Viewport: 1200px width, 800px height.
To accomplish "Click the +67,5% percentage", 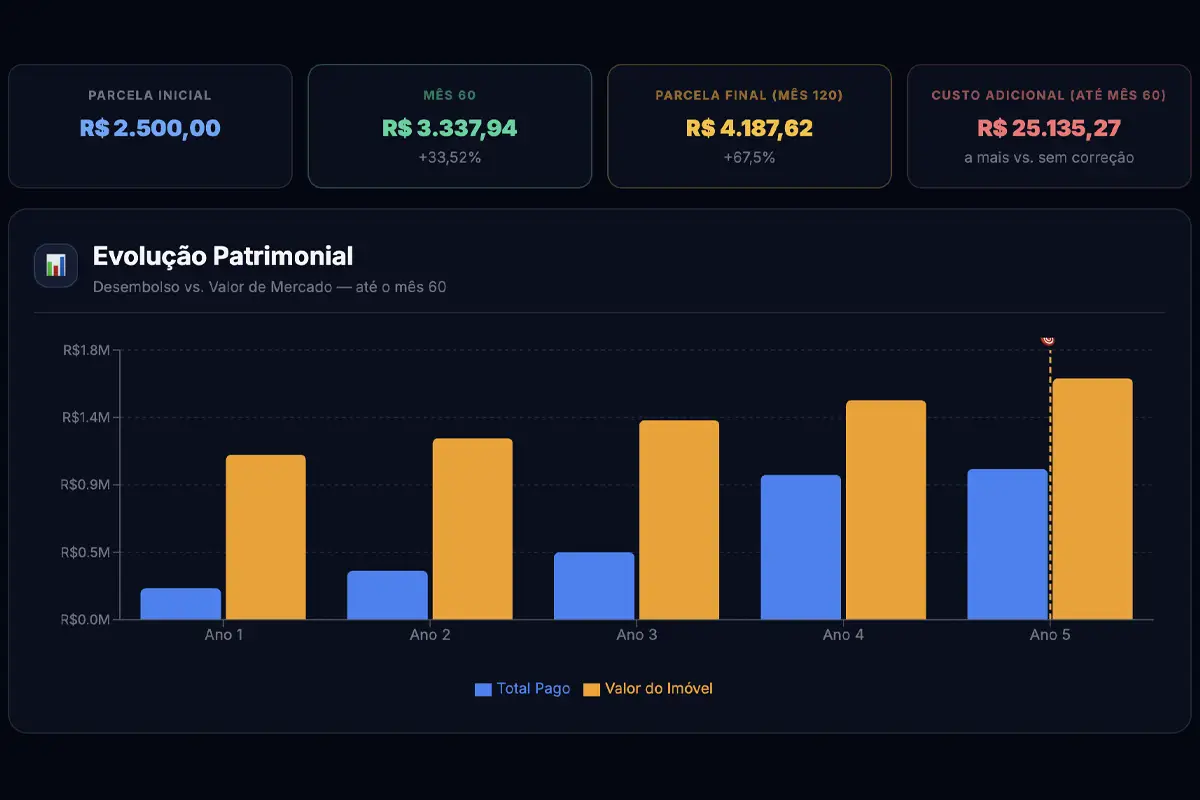I will click(x=750, y=157).
